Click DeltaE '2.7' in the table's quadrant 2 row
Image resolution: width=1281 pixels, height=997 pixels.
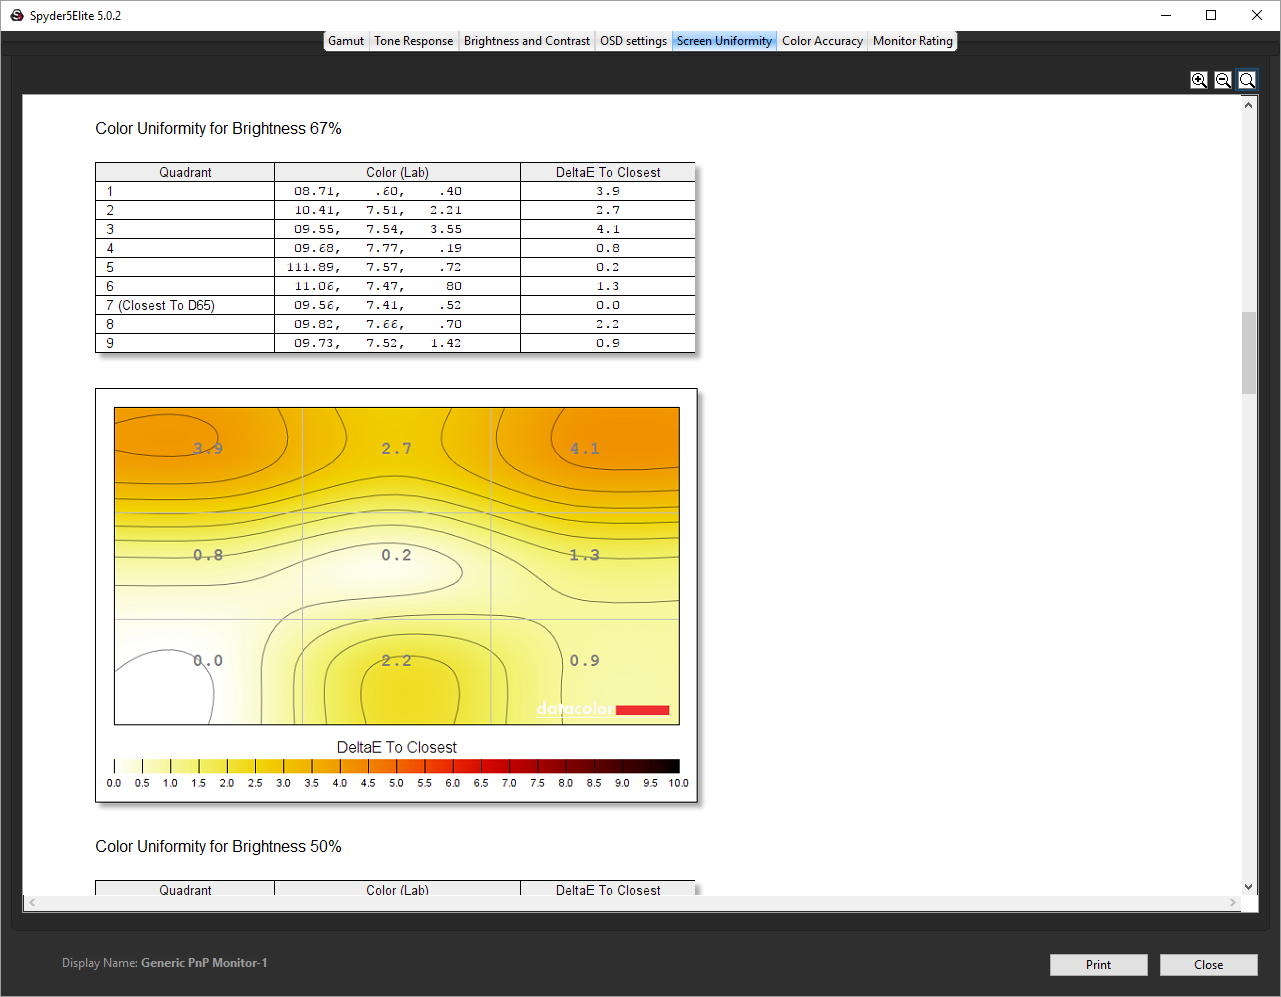click(608, 210)
